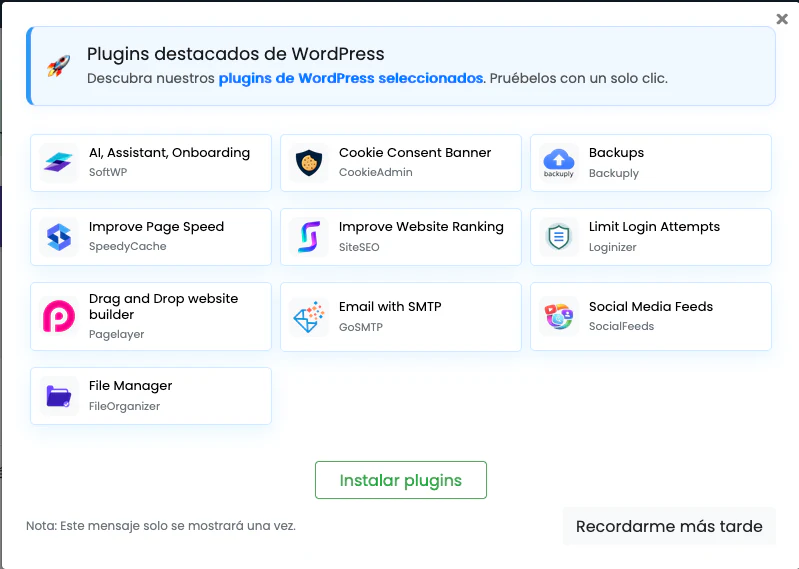Click the SiteSEO plugin name
The height and width of the screenshot is (569, 799).
click(x=359, y=247)
